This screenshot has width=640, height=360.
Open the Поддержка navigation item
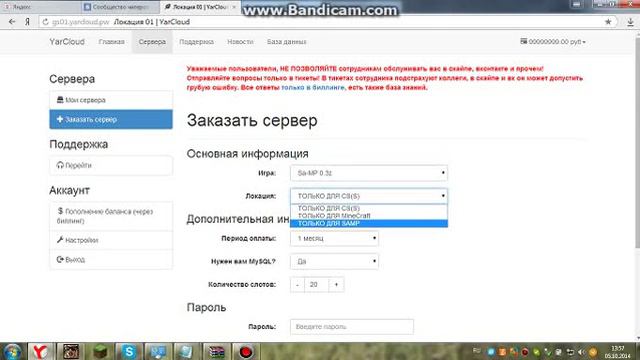click(x=196, y=42)
